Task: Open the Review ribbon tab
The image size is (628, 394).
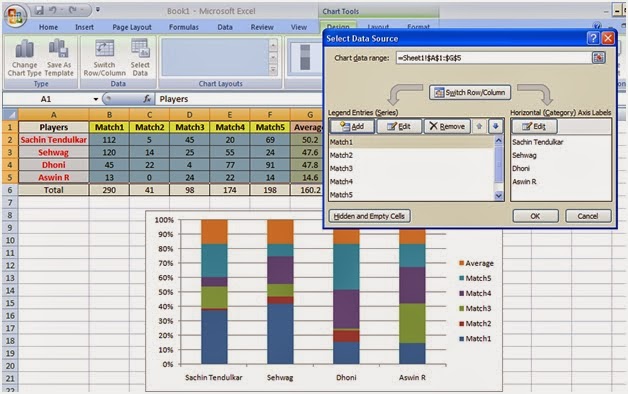Action: (x=262, y=27)
